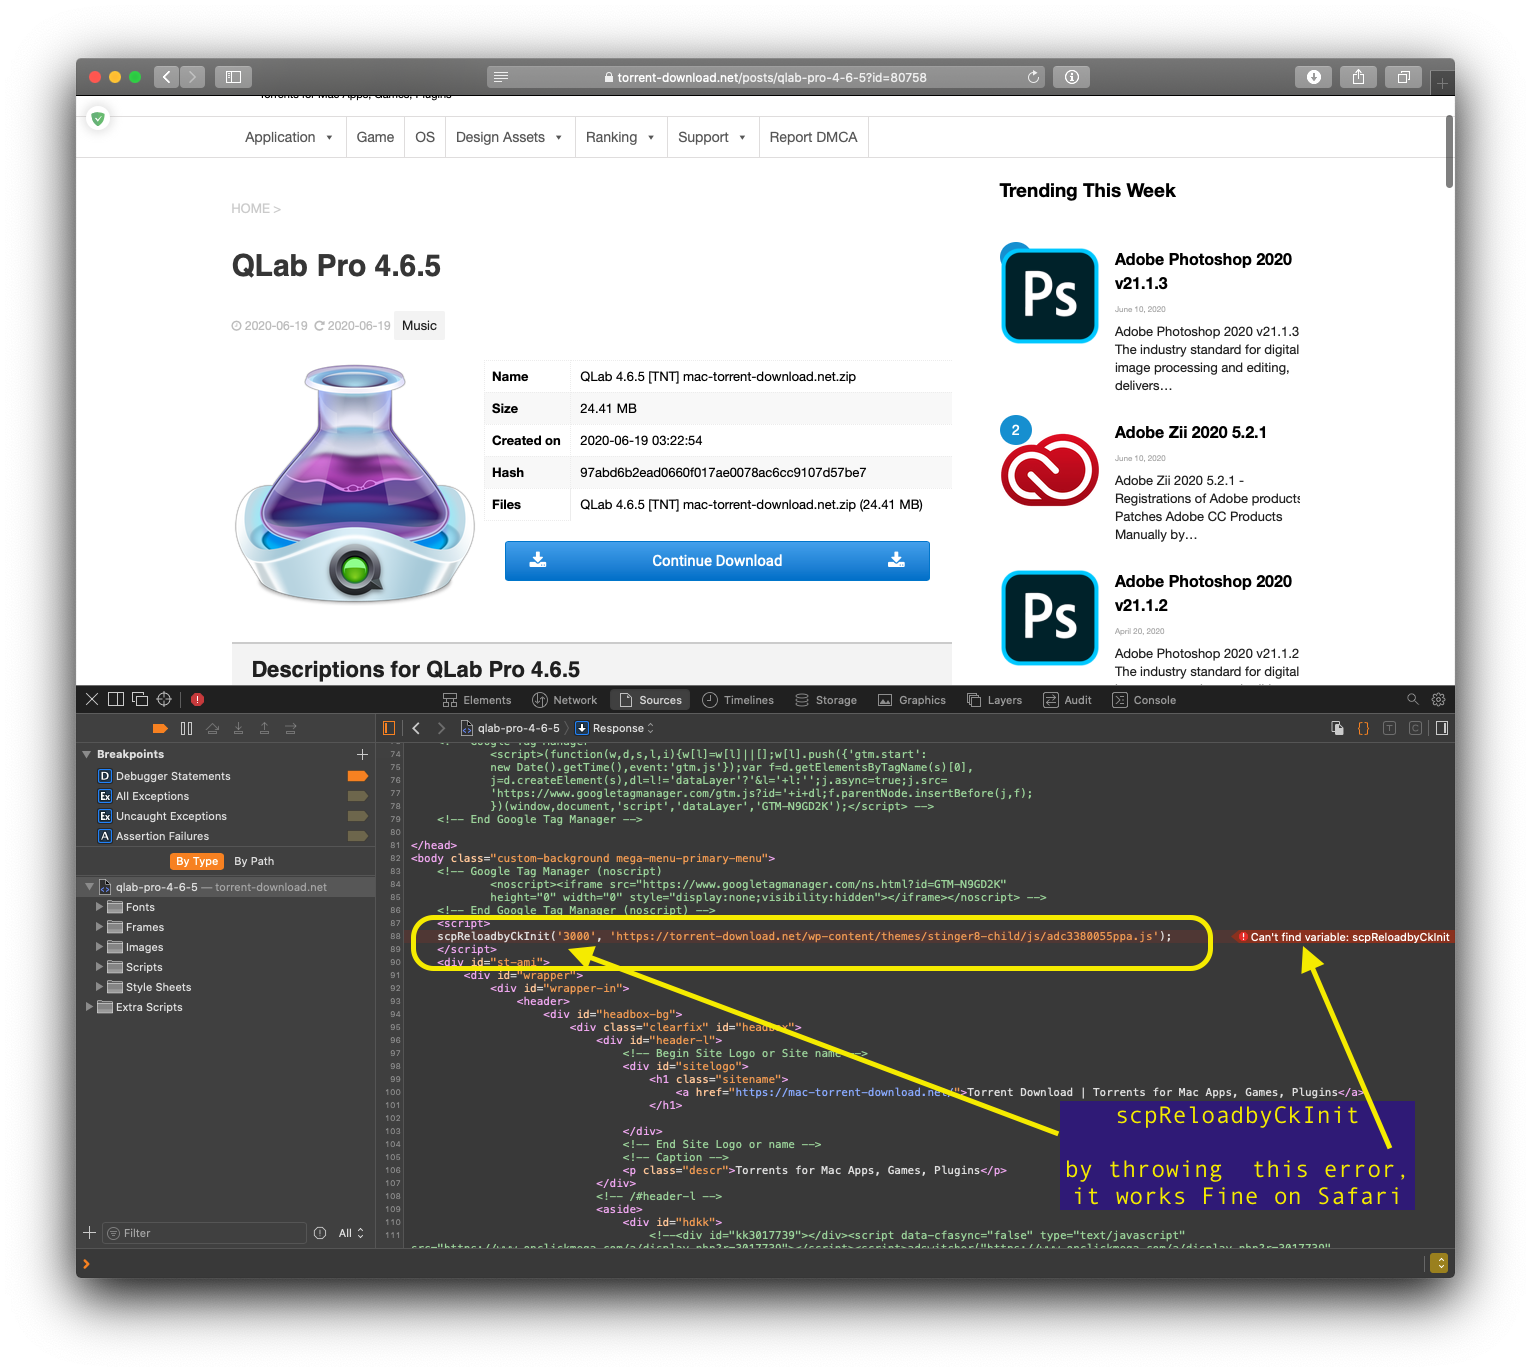Go back in Sources history
The width and height of the screenshot is (1531, 1372).
416,728
